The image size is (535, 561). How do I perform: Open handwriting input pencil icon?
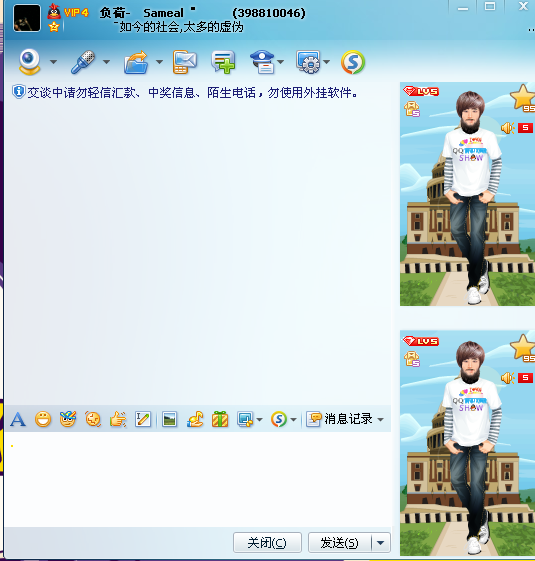point(143,419)
